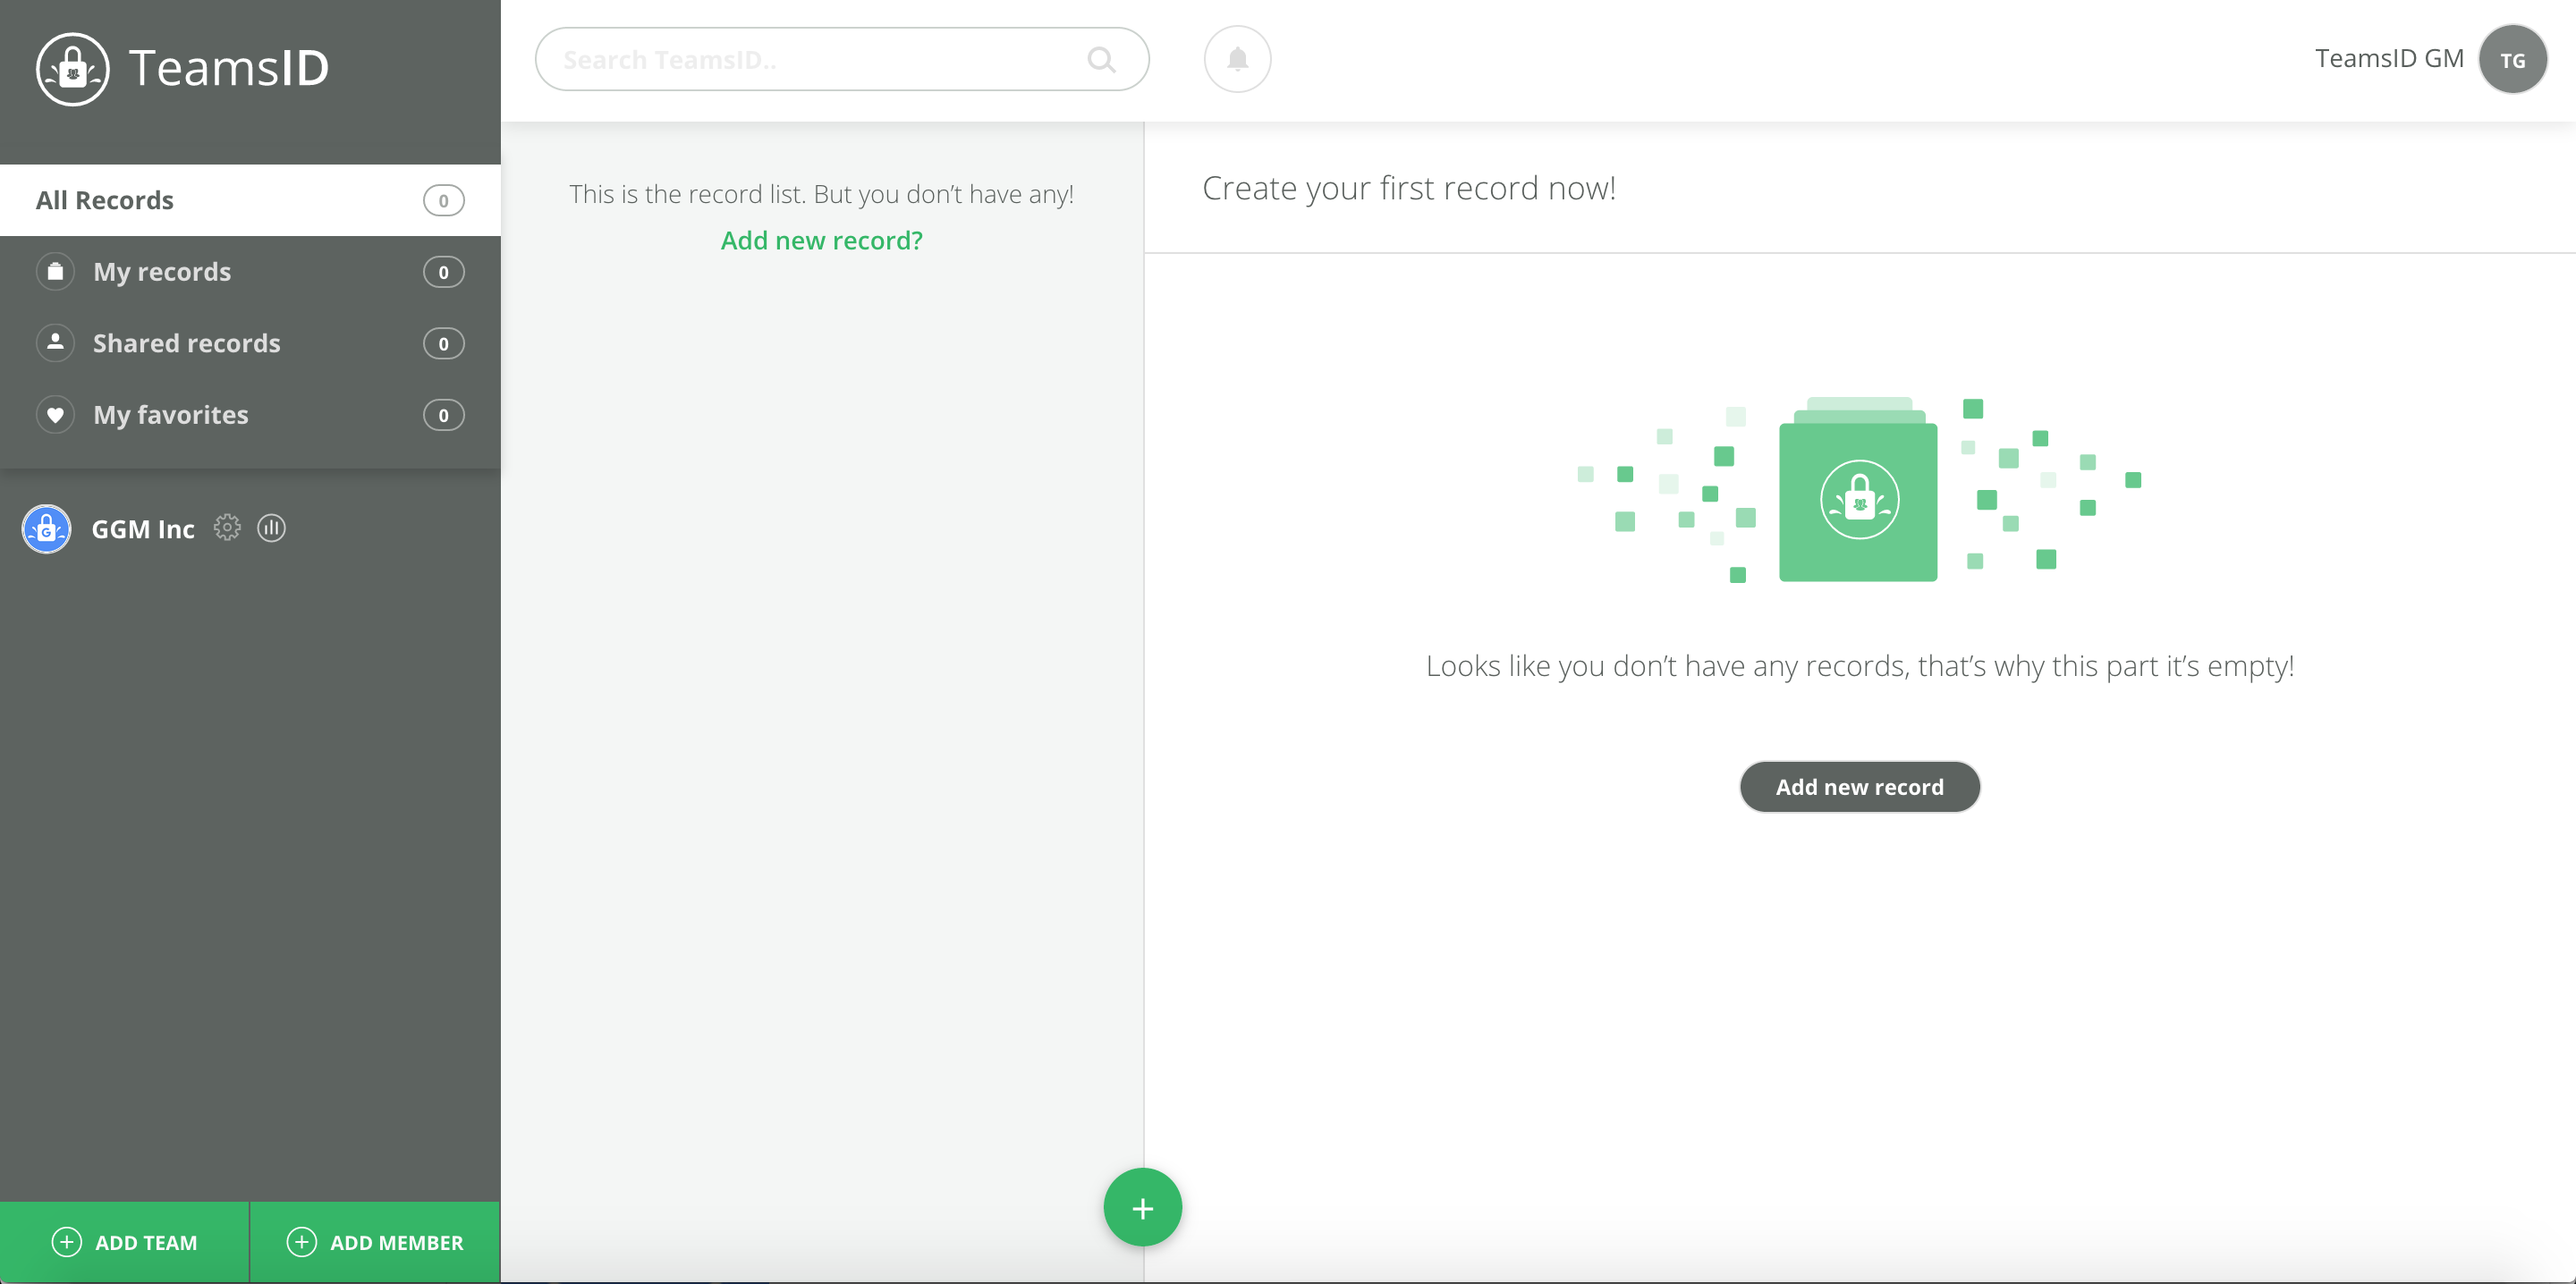The width and height of the screenshot is (2576, 1284).
Task: Open the Add new record? link
Action: click(x=822, y=240)
